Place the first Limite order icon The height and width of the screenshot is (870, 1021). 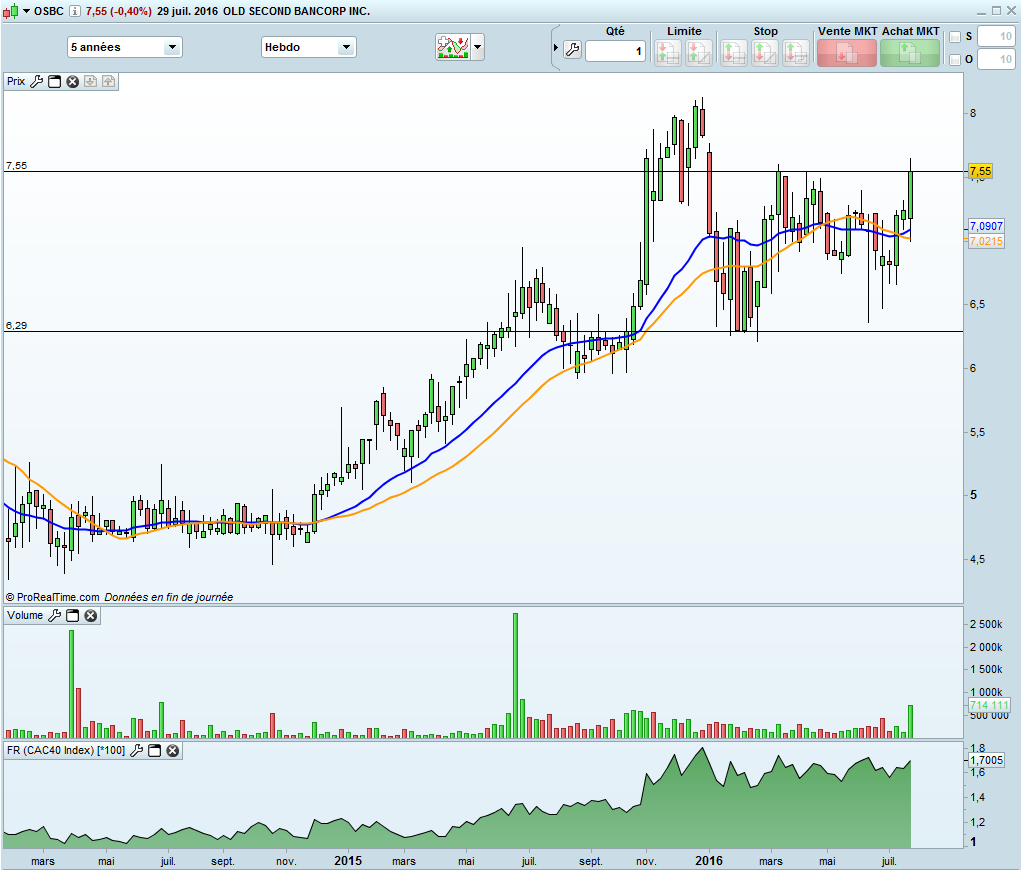[x=667, y=53]
